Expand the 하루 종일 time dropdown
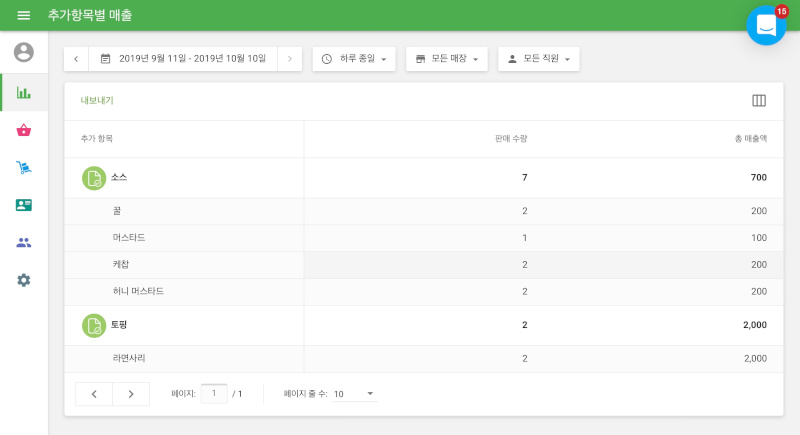 click(354, 59)
